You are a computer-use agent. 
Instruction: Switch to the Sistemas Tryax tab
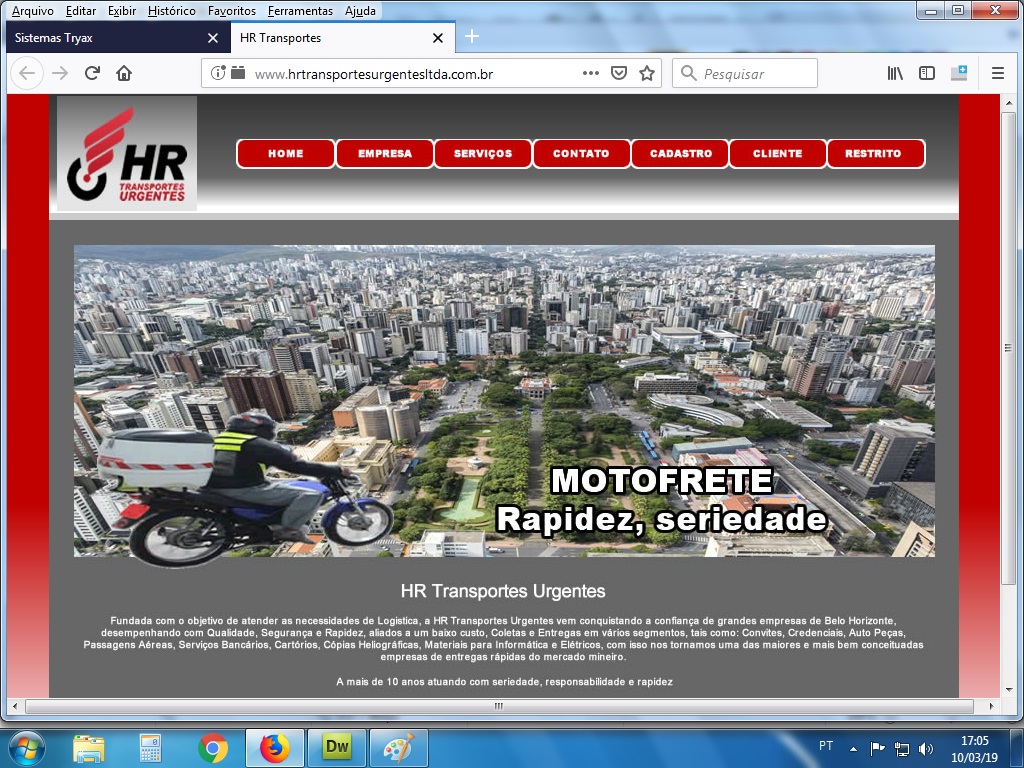click(110, 38)
